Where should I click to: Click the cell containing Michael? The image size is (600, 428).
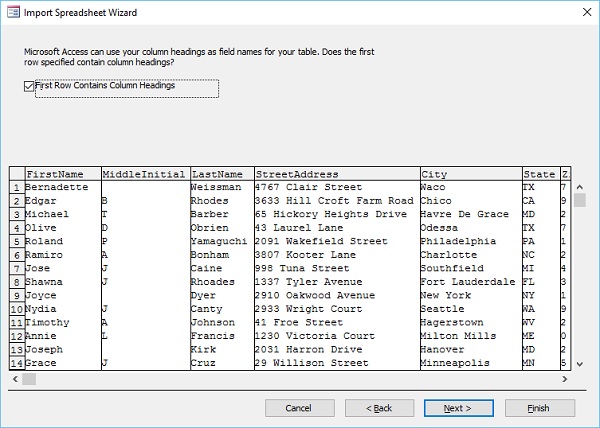click(x=63, y=214)
